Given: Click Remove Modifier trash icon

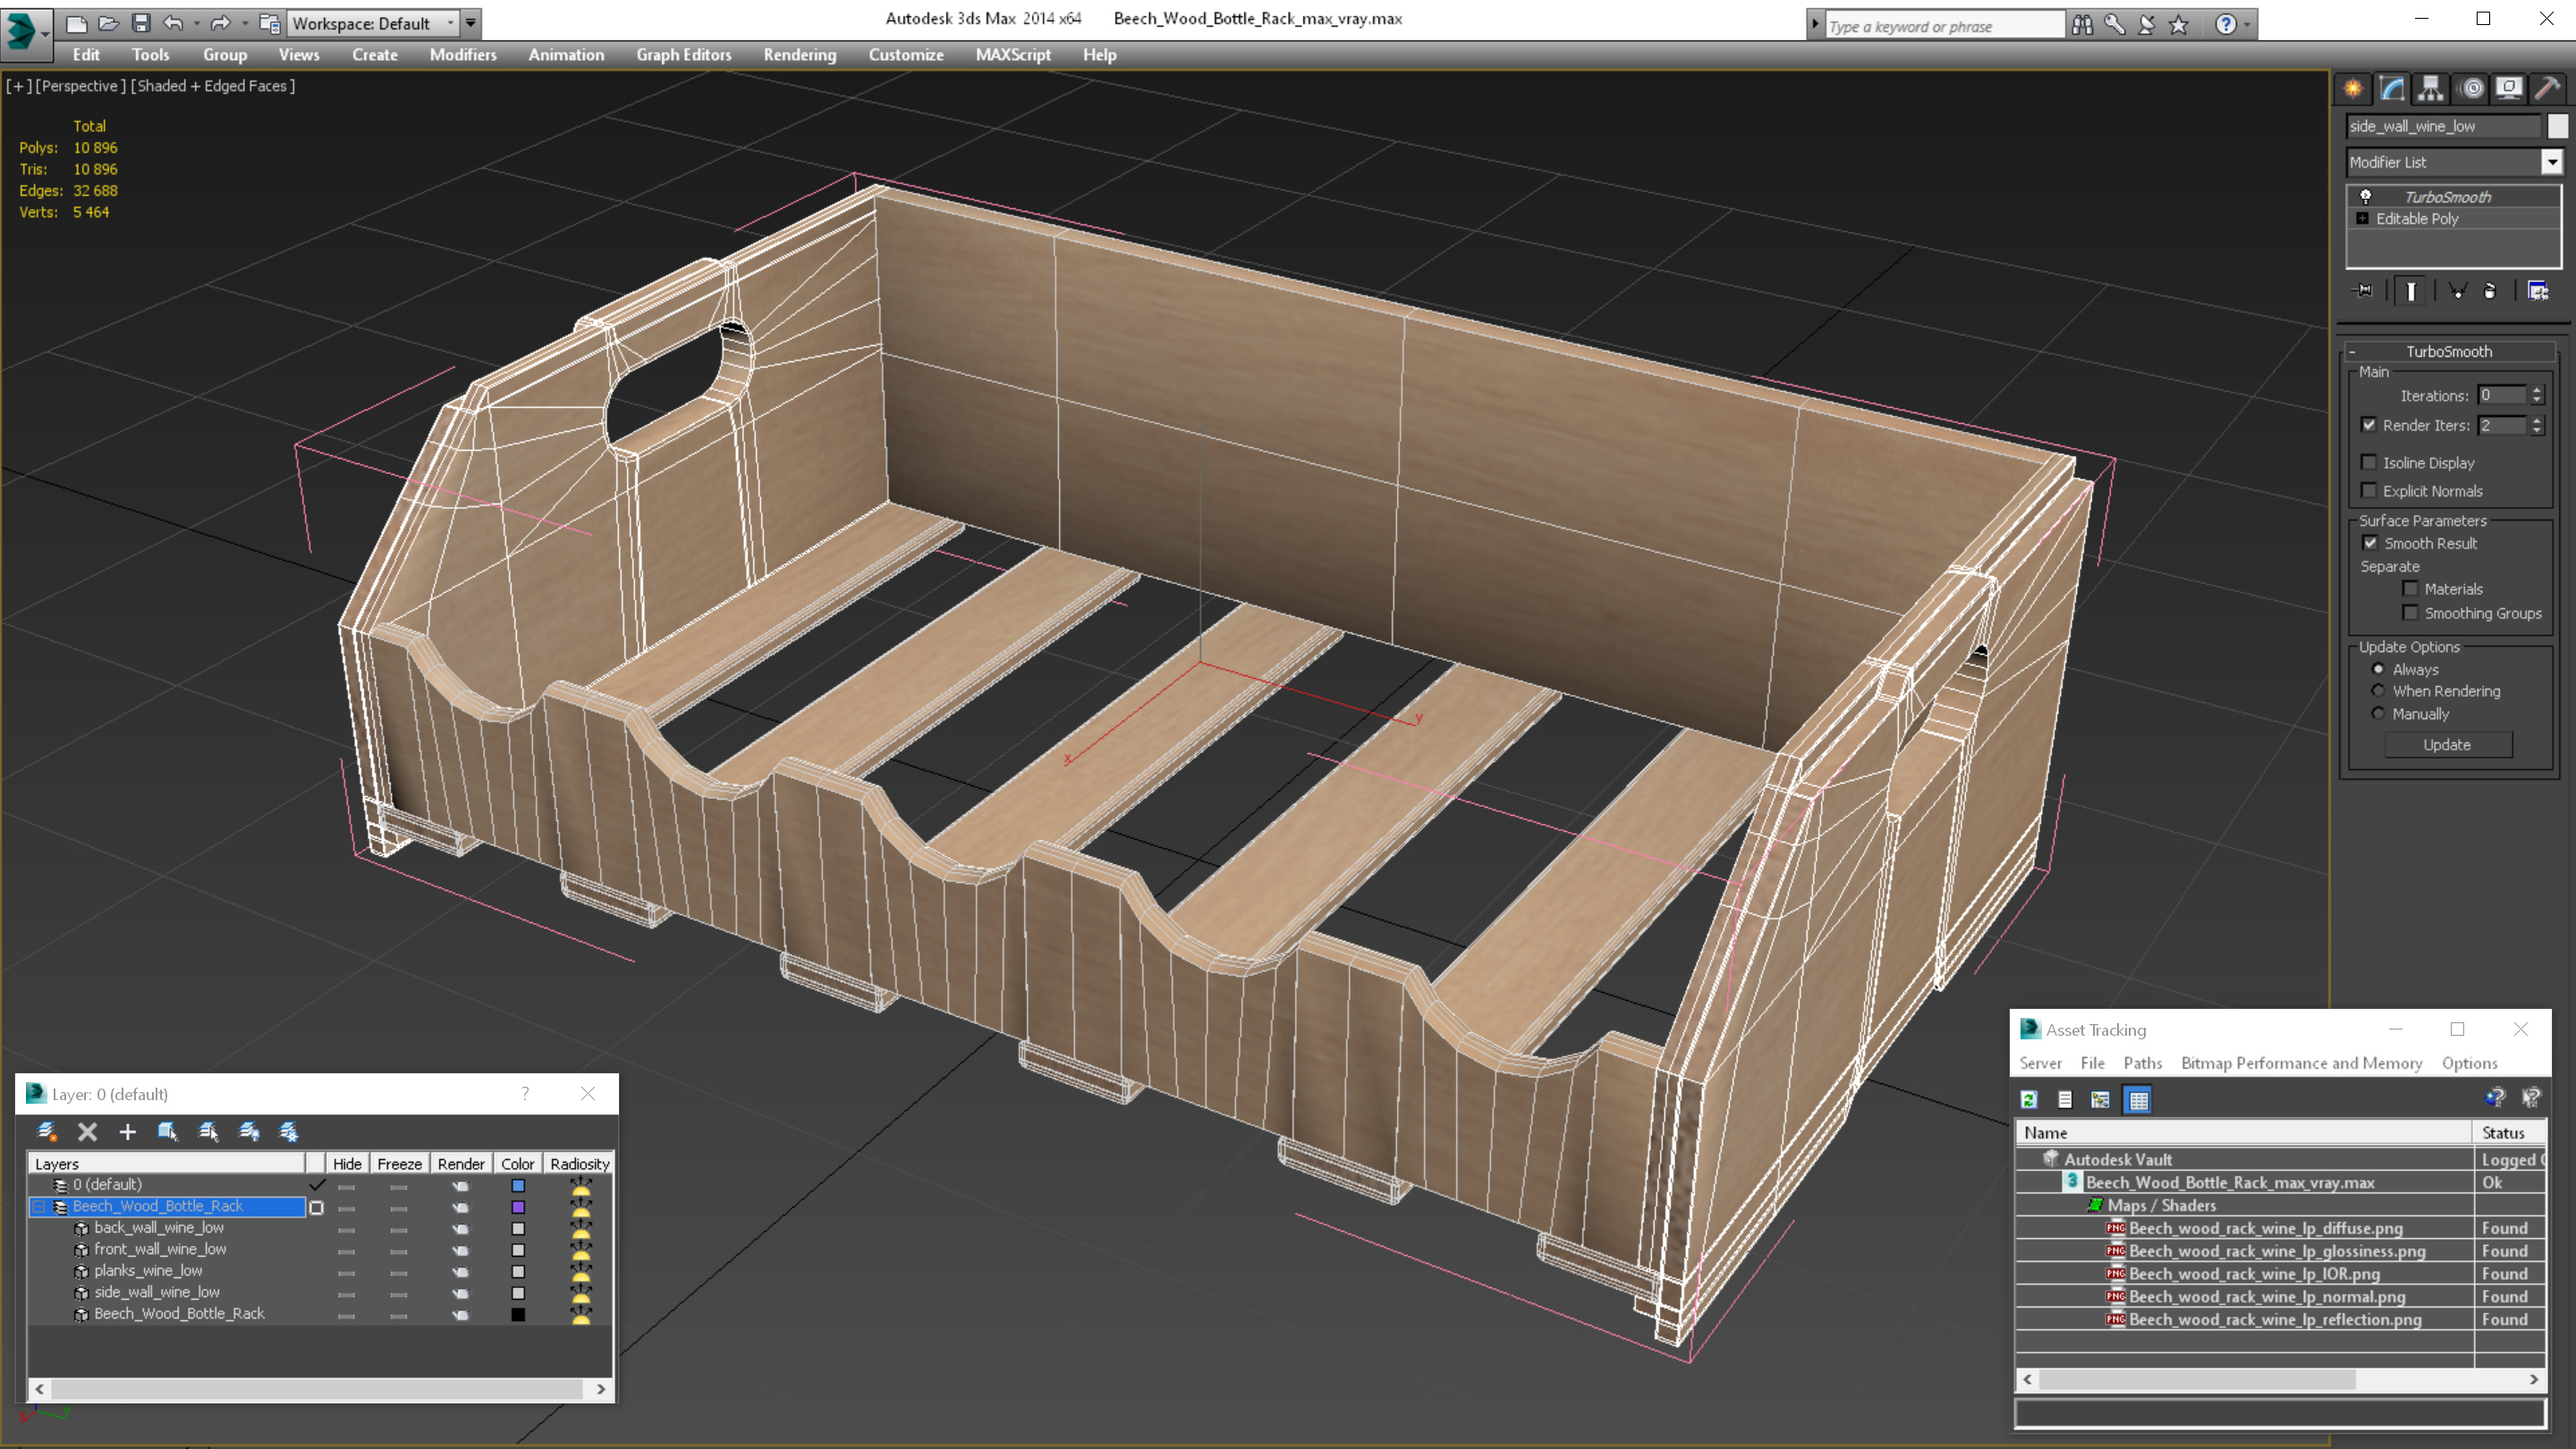Looking at the screenshot, I should pyautogui.click(x=2490, y=291).
